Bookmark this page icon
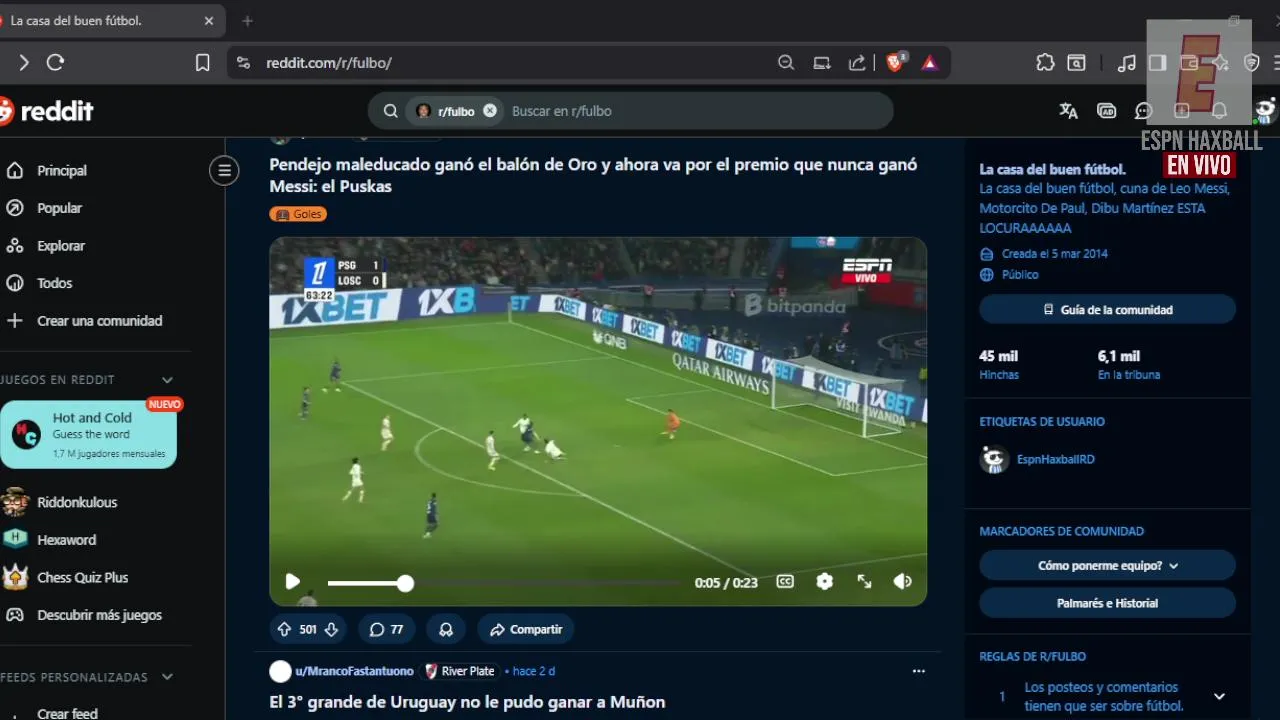Viewport: 1280px width, 720px height. click(202, 63)
